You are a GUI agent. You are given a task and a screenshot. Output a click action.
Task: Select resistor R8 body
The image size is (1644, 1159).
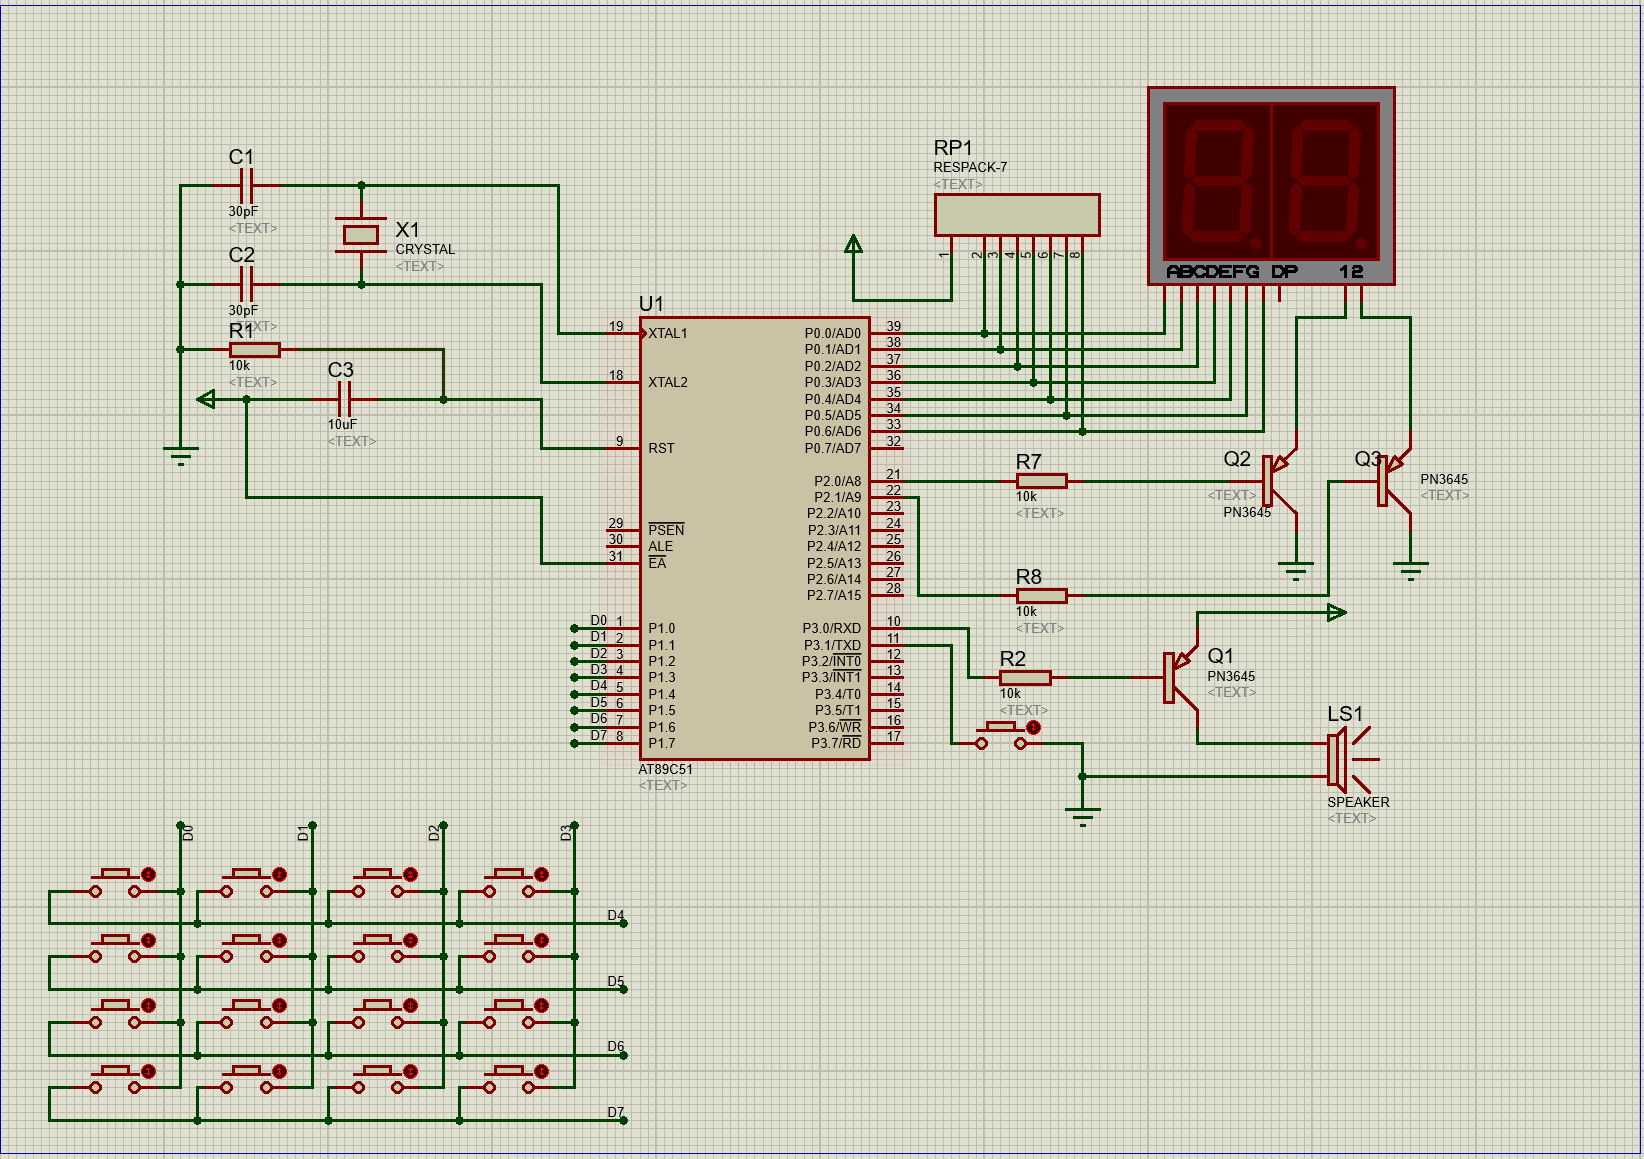click(1041, 597)
